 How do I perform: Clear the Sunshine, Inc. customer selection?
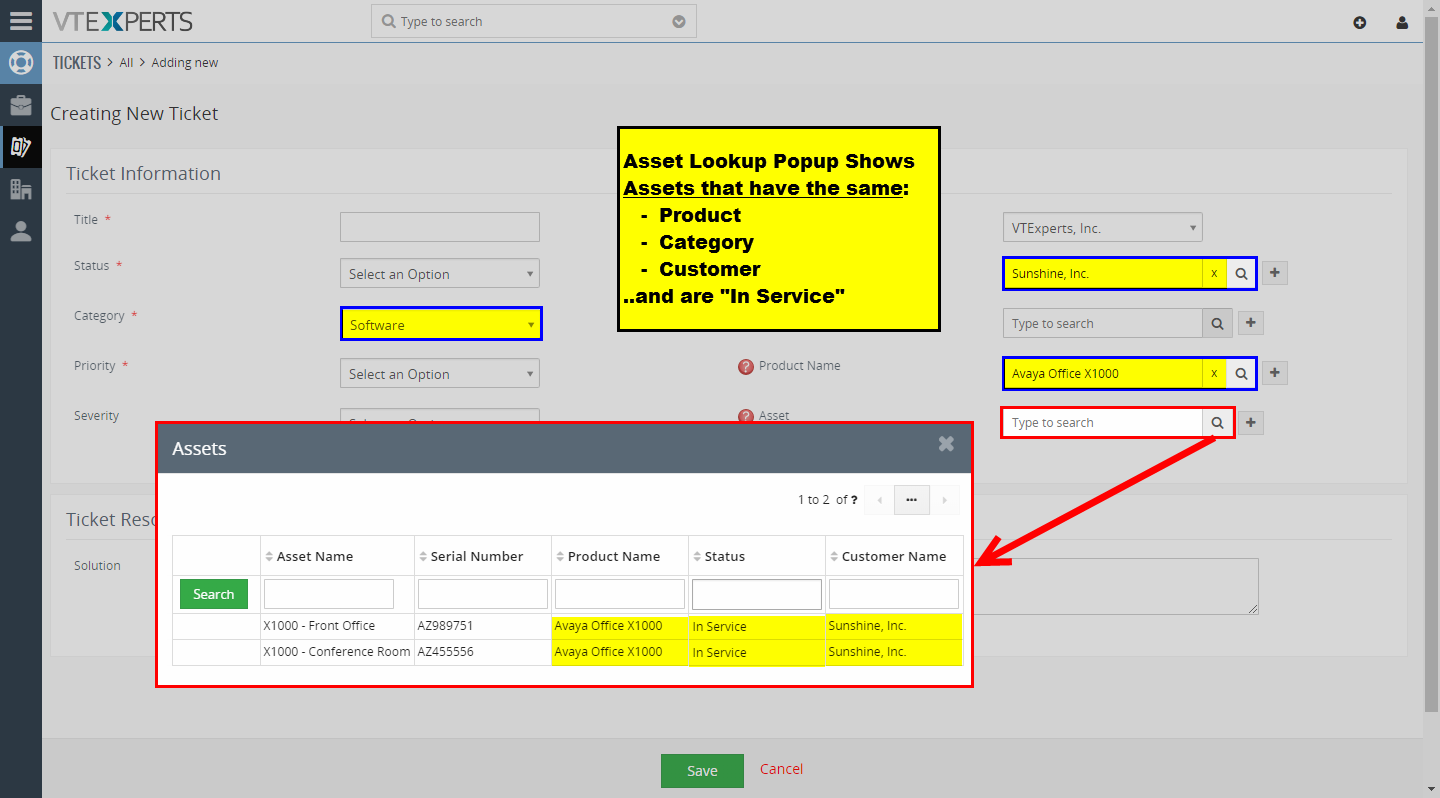click(x=1214, y=273)
